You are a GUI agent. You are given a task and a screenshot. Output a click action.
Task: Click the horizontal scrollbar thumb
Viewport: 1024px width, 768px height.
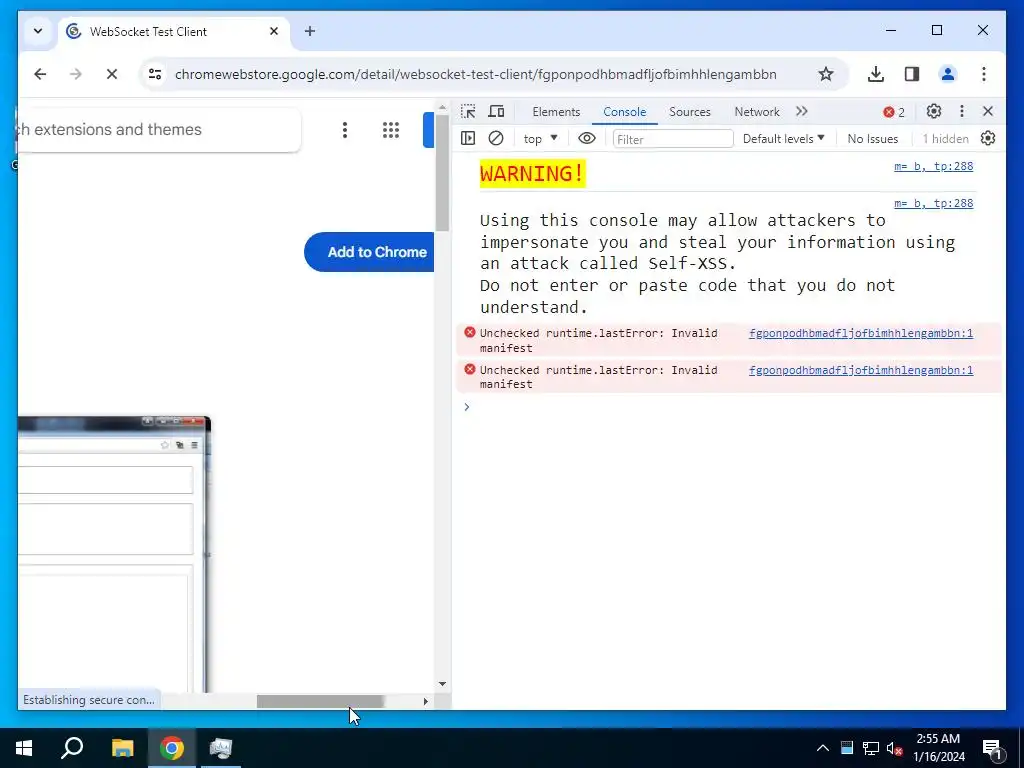319,701
